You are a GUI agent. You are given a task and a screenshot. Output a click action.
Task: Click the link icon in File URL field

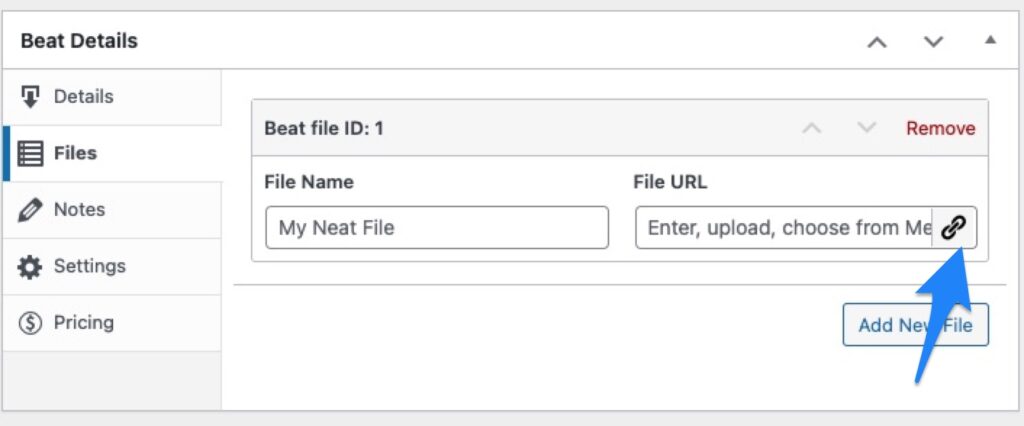click(x=953, y=228)
